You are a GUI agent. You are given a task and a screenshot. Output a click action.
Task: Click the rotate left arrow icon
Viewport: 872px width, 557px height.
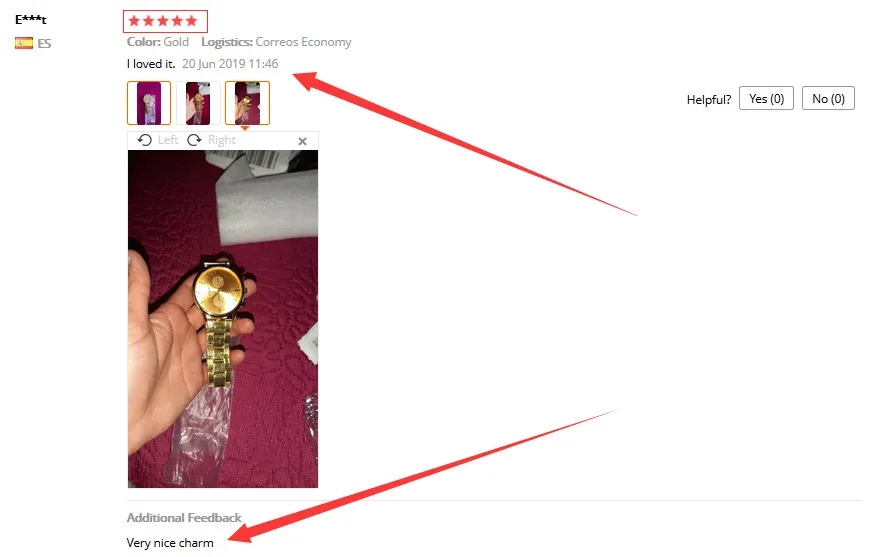point(145,140)
